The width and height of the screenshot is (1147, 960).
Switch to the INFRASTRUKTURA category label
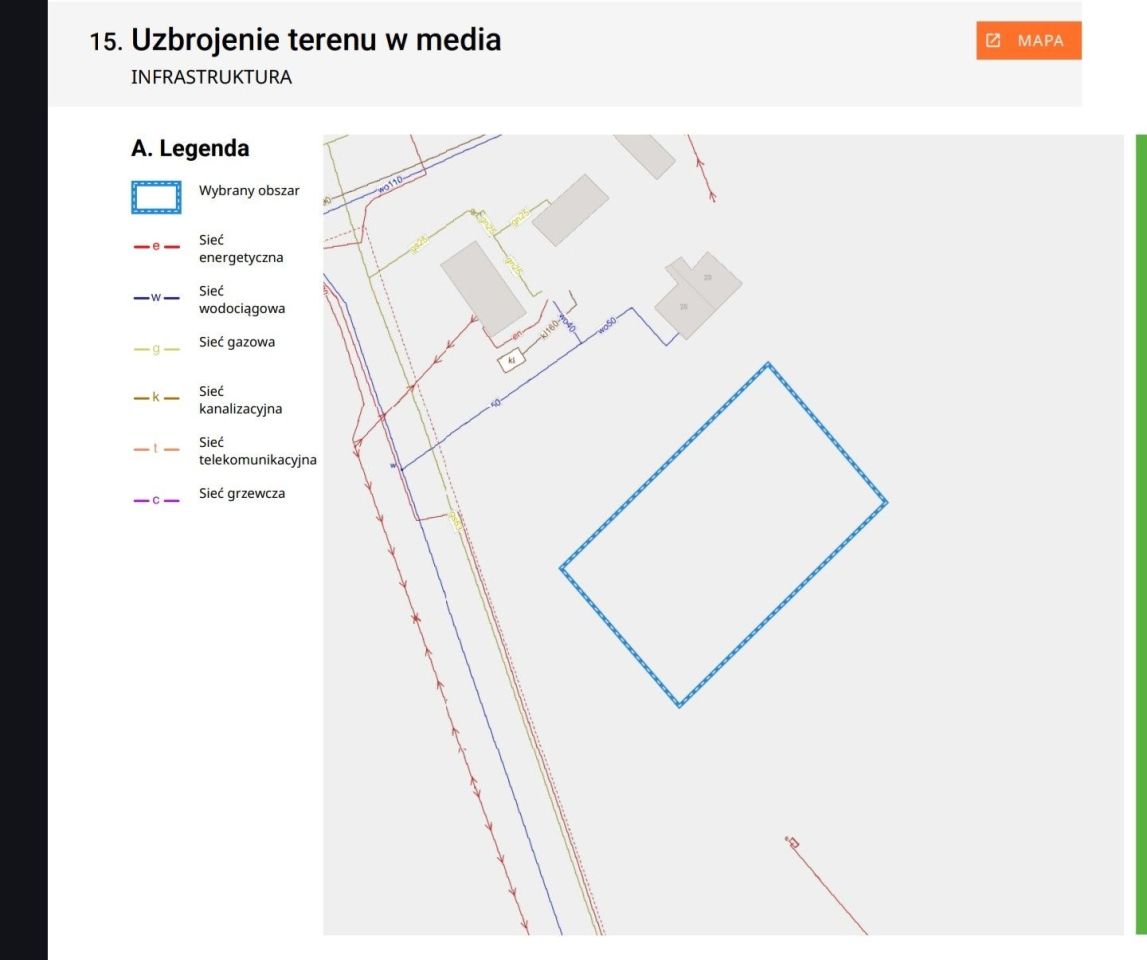[211, 77]
